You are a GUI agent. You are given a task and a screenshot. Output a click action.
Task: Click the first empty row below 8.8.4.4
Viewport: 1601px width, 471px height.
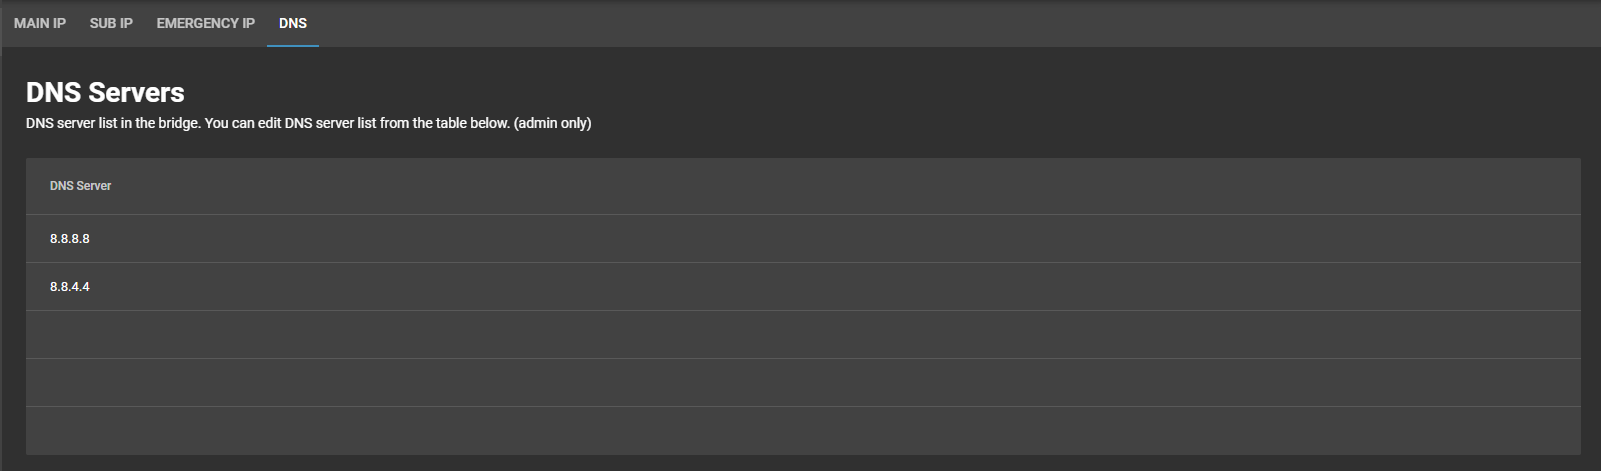pos(803,335)
